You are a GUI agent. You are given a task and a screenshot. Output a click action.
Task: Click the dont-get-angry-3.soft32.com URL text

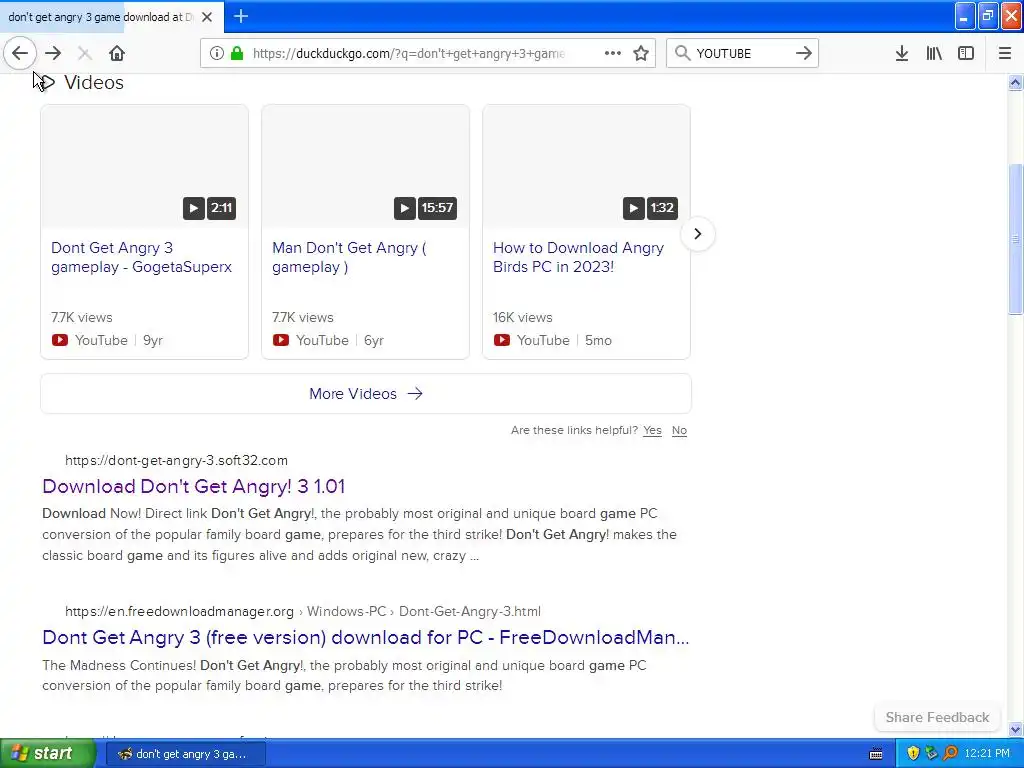coord(176,460)
